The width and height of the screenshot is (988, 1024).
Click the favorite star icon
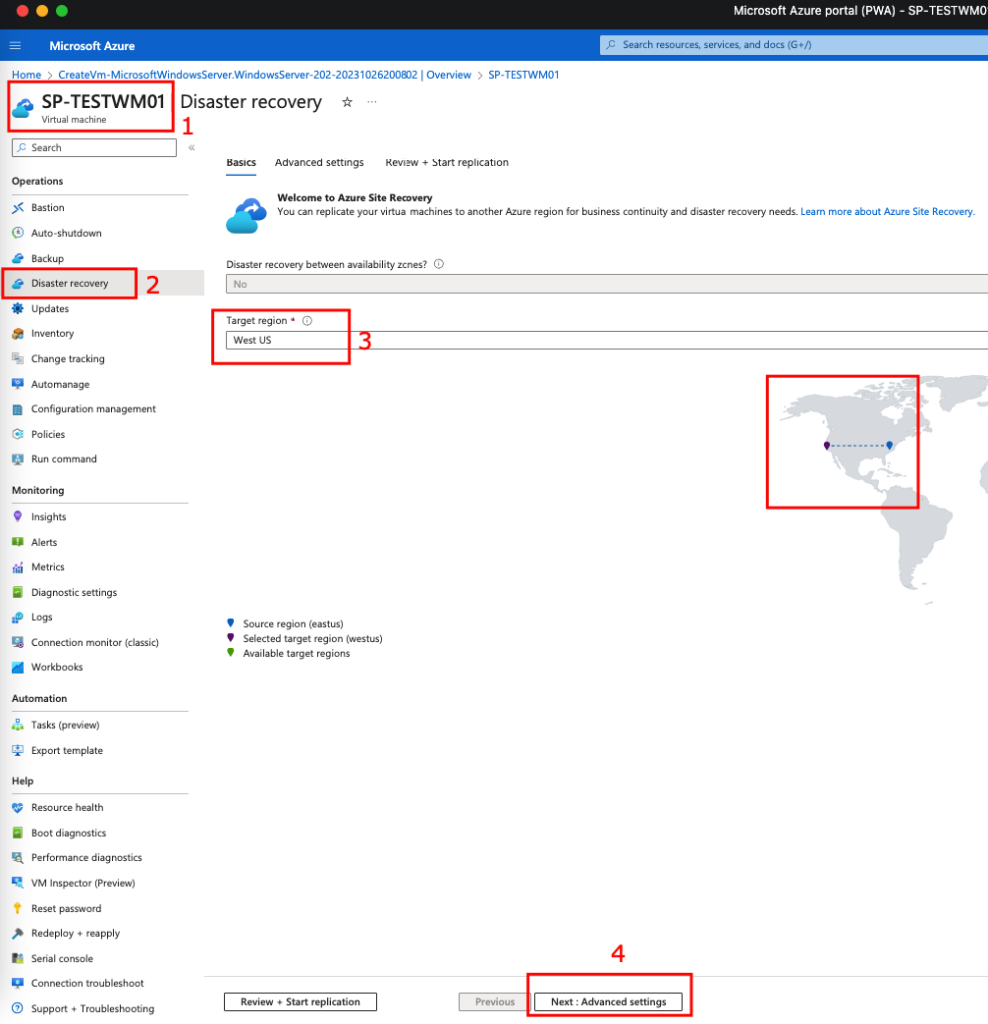tap(347, 102)
